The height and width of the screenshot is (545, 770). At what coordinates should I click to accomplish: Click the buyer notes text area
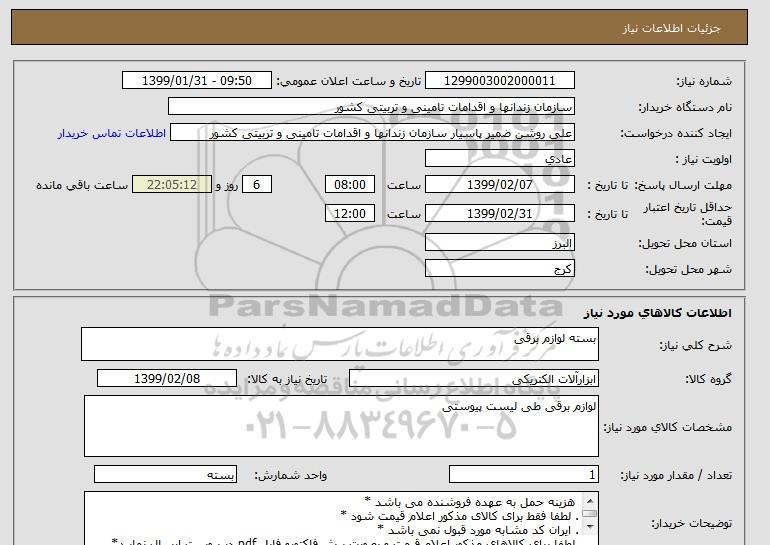(x=341, y=518)
